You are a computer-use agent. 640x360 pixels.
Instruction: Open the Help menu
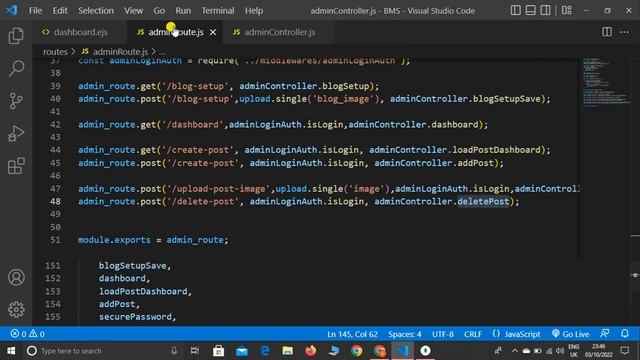(x=254, y=11)
